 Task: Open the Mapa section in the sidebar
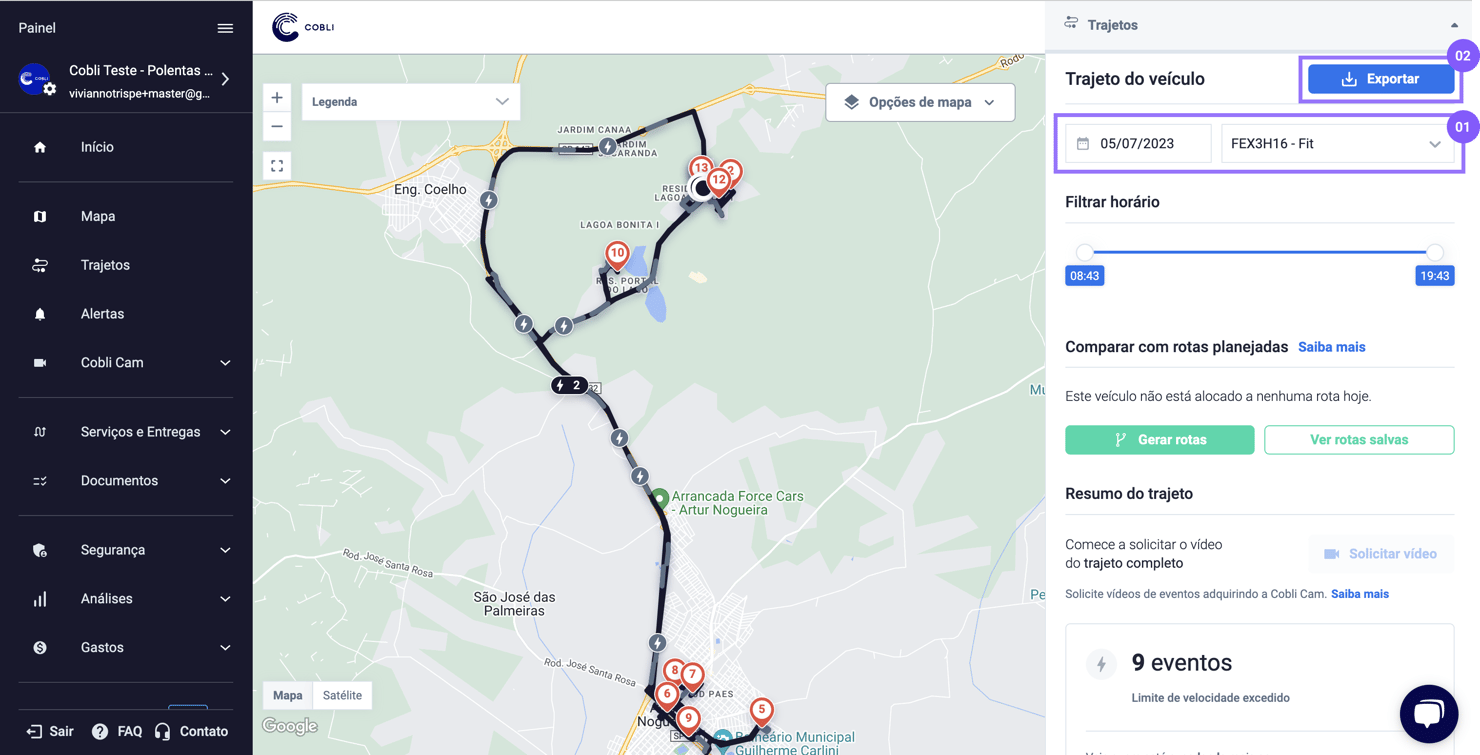(x=95, y=215)
